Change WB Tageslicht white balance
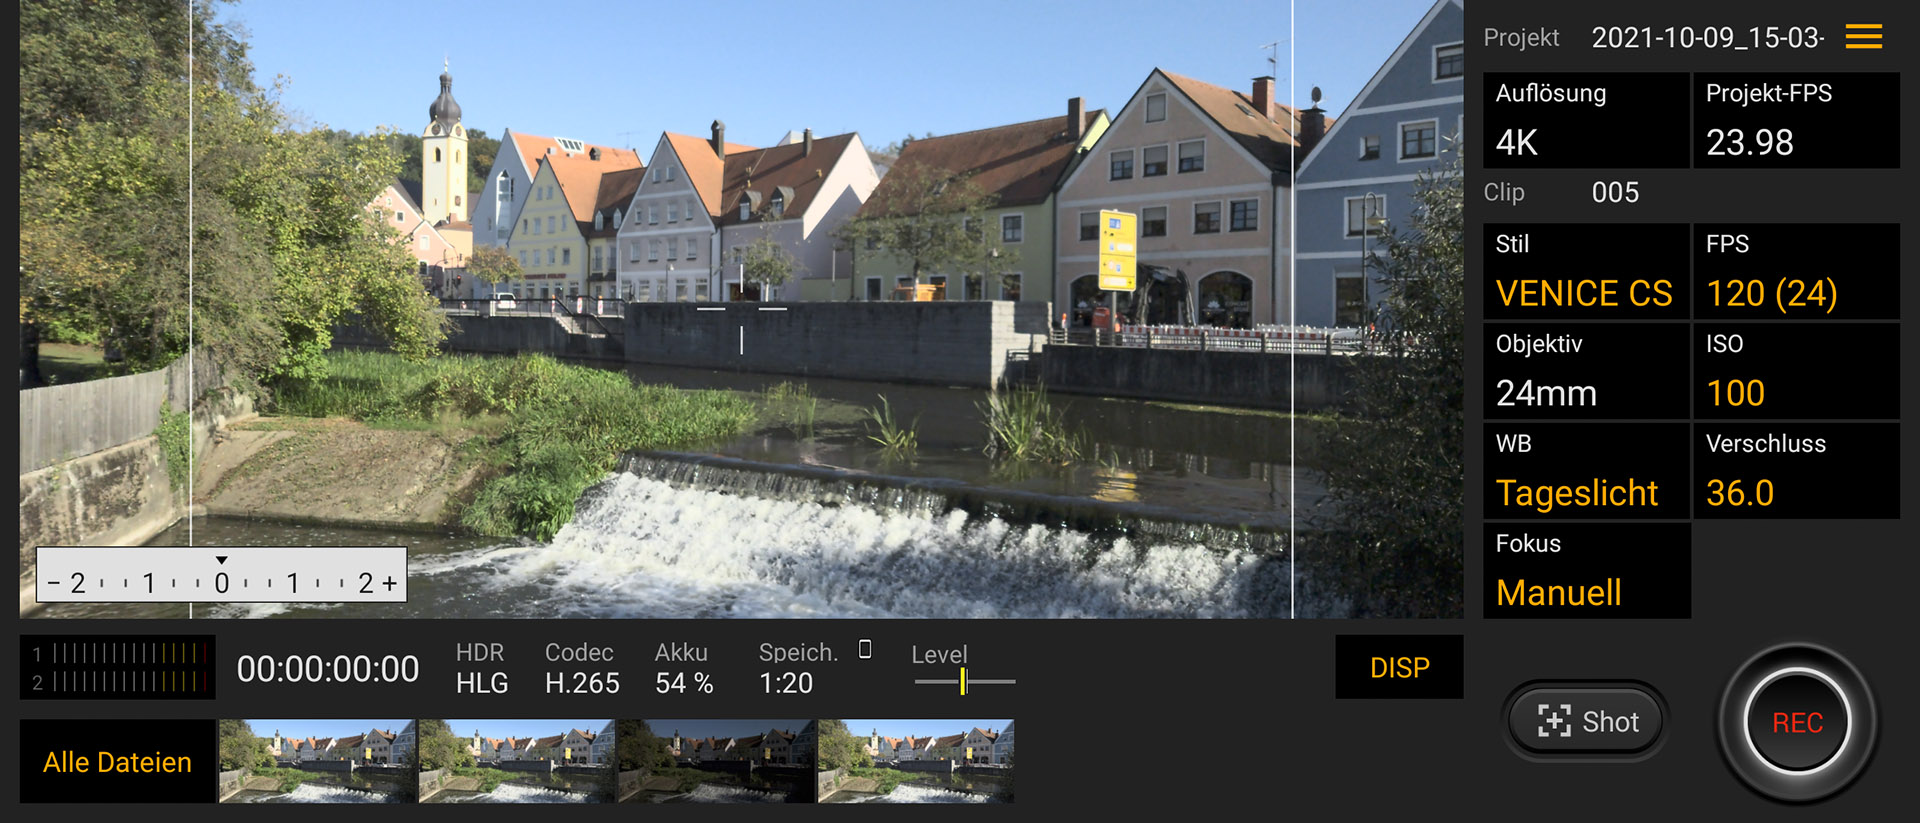Screen dimensions: 1920x823 (x=1586, y=471)
